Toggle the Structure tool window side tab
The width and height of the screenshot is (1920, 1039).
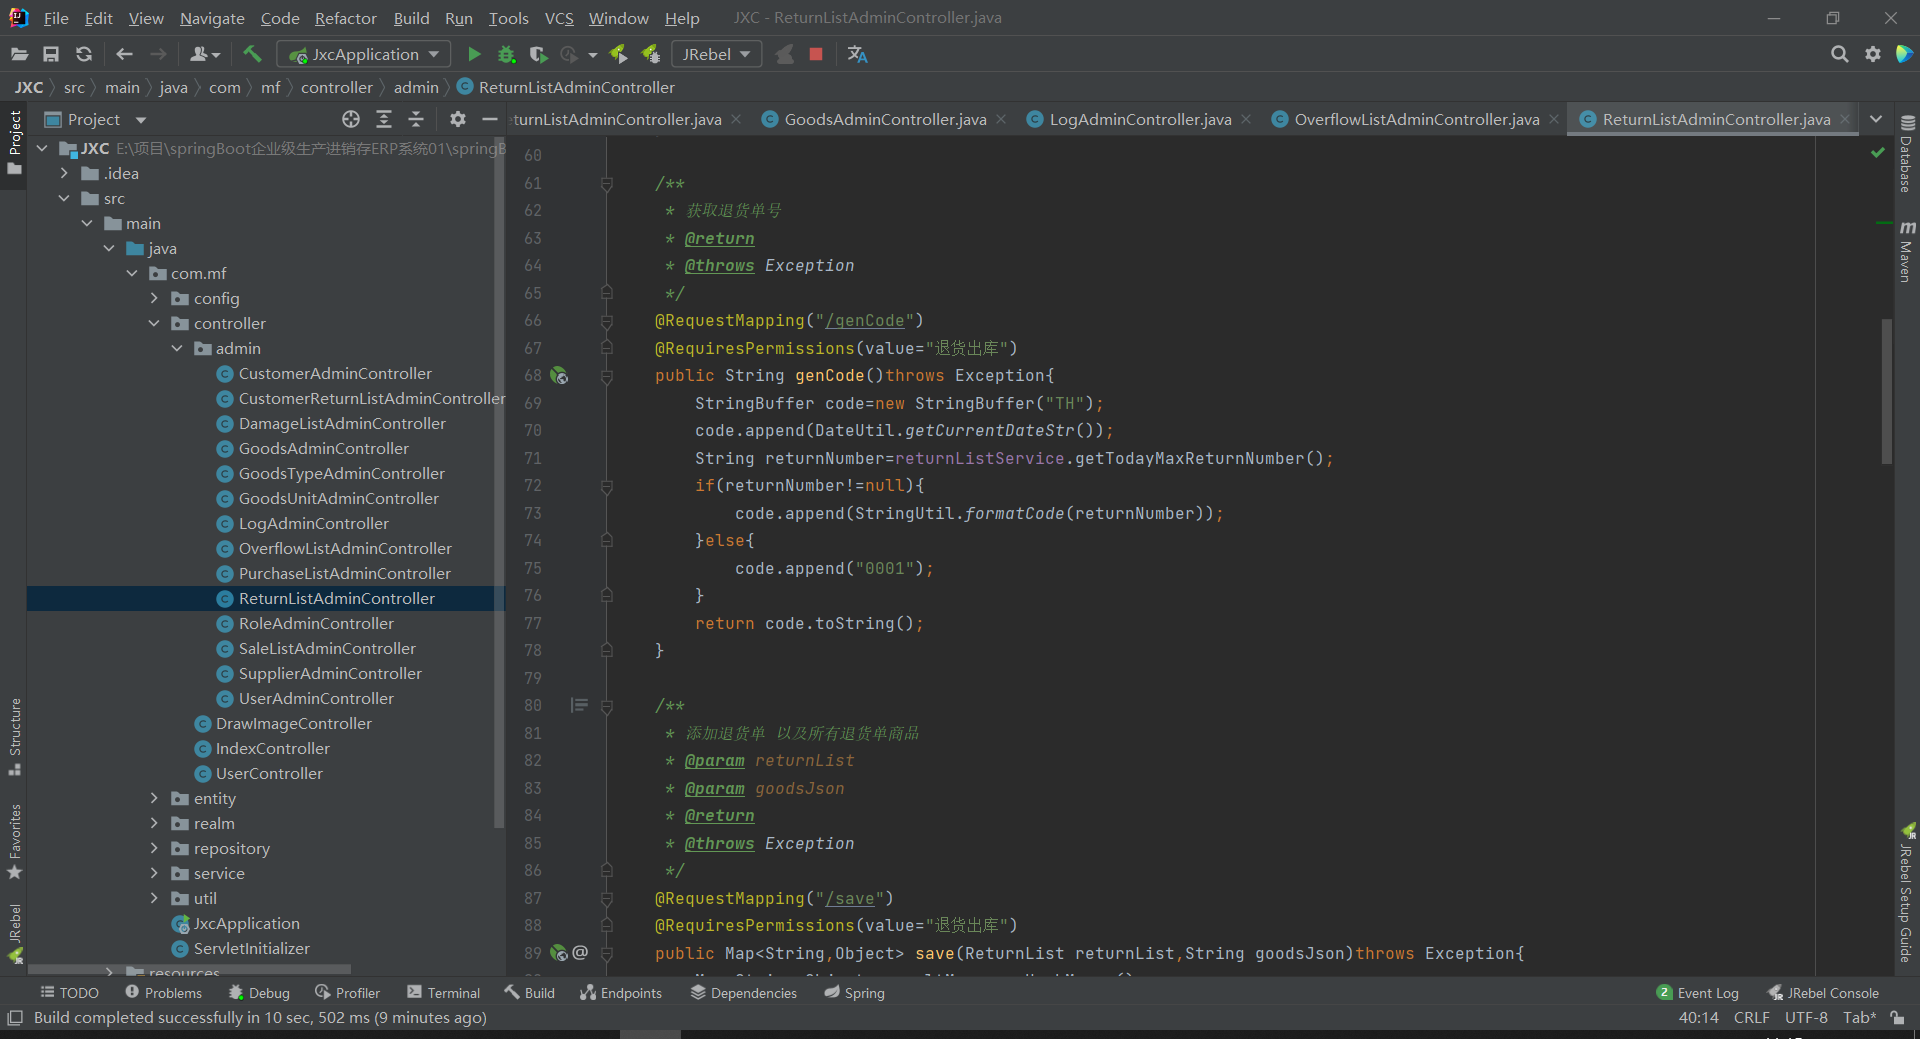(x=14, y=737)
